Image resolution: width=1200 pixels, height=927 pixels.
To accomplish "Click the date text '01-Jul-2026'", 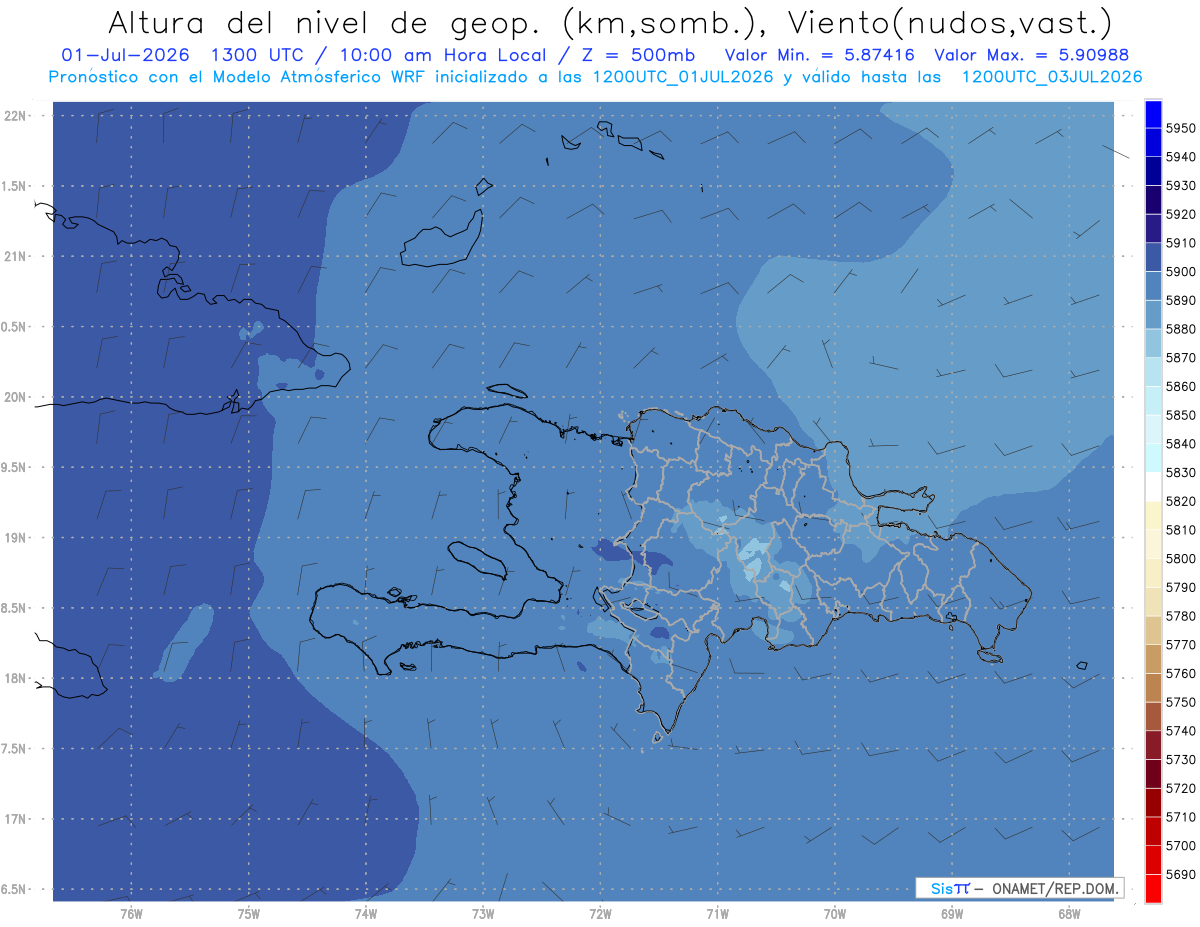I will tap(126, 56).
